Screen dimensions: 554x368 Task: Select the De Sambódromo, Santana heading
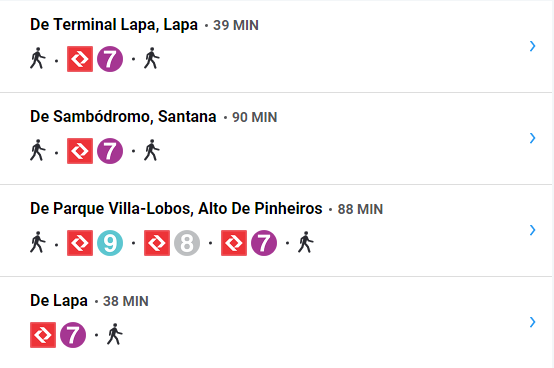coord(123,117)
